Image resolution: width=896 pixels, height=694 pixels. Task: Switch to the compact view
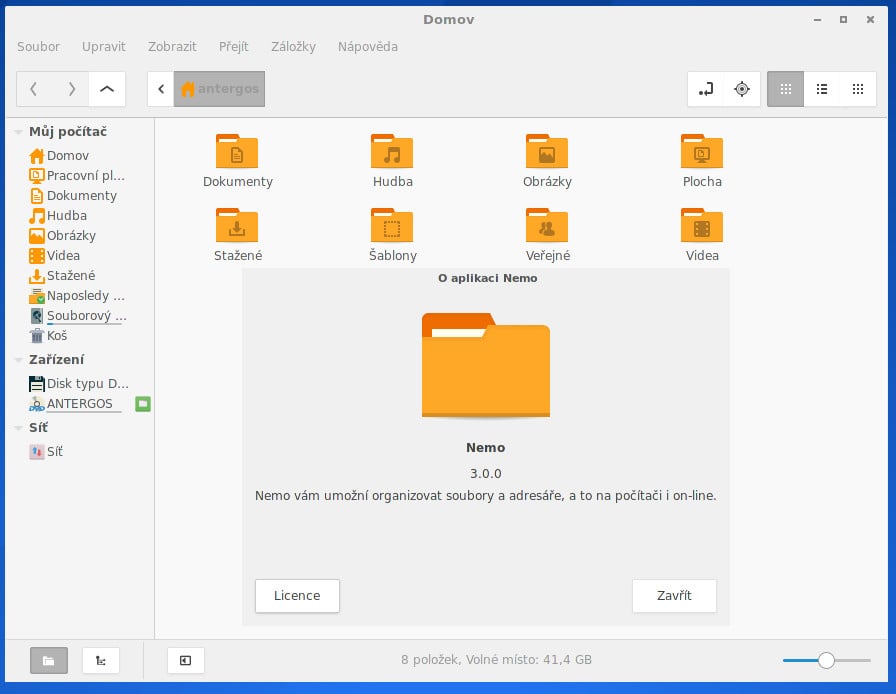(x=857, y=89)
